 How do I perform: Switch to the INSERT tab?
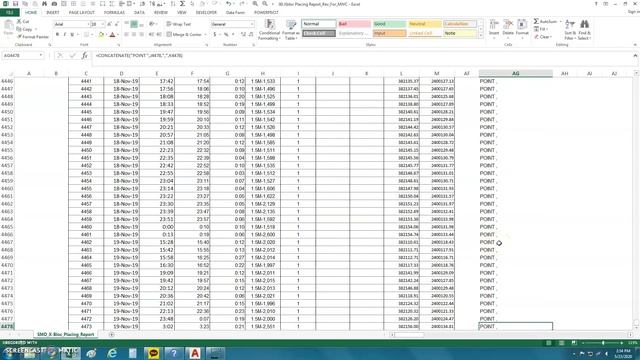53,13
